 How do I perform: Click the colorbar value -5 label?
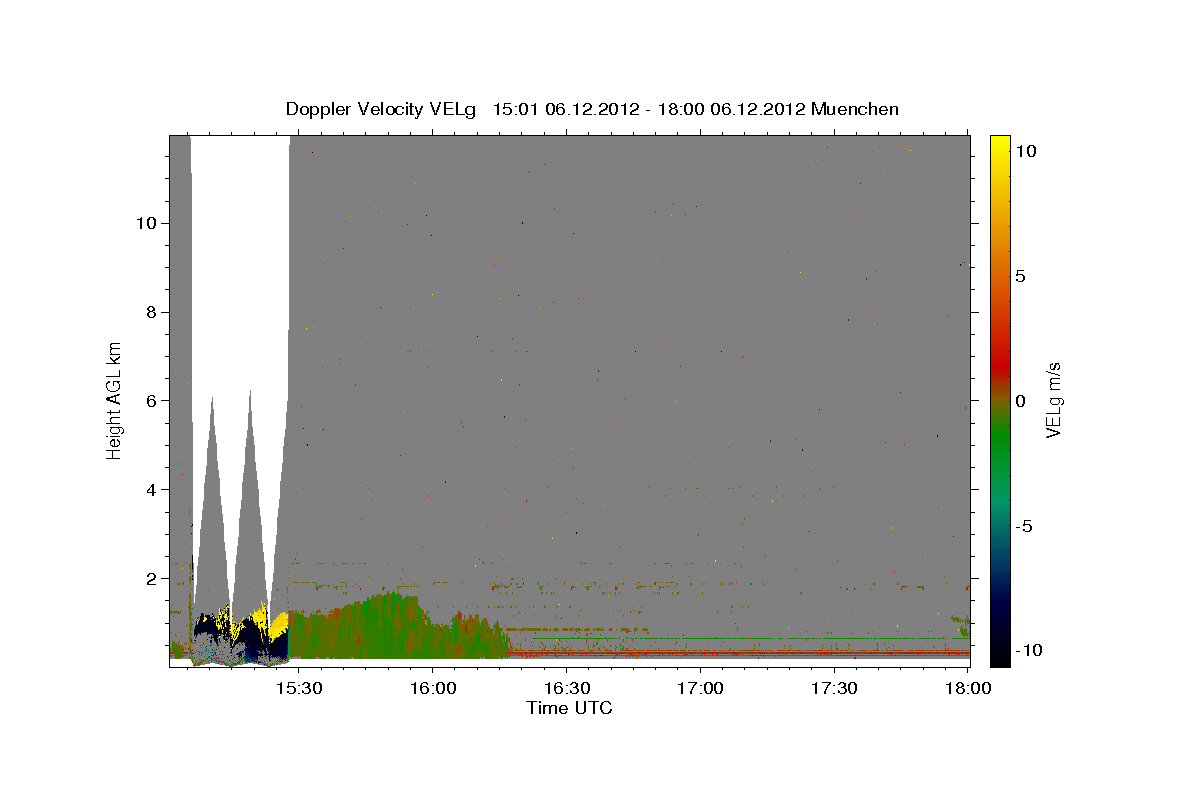[1023, 526]
